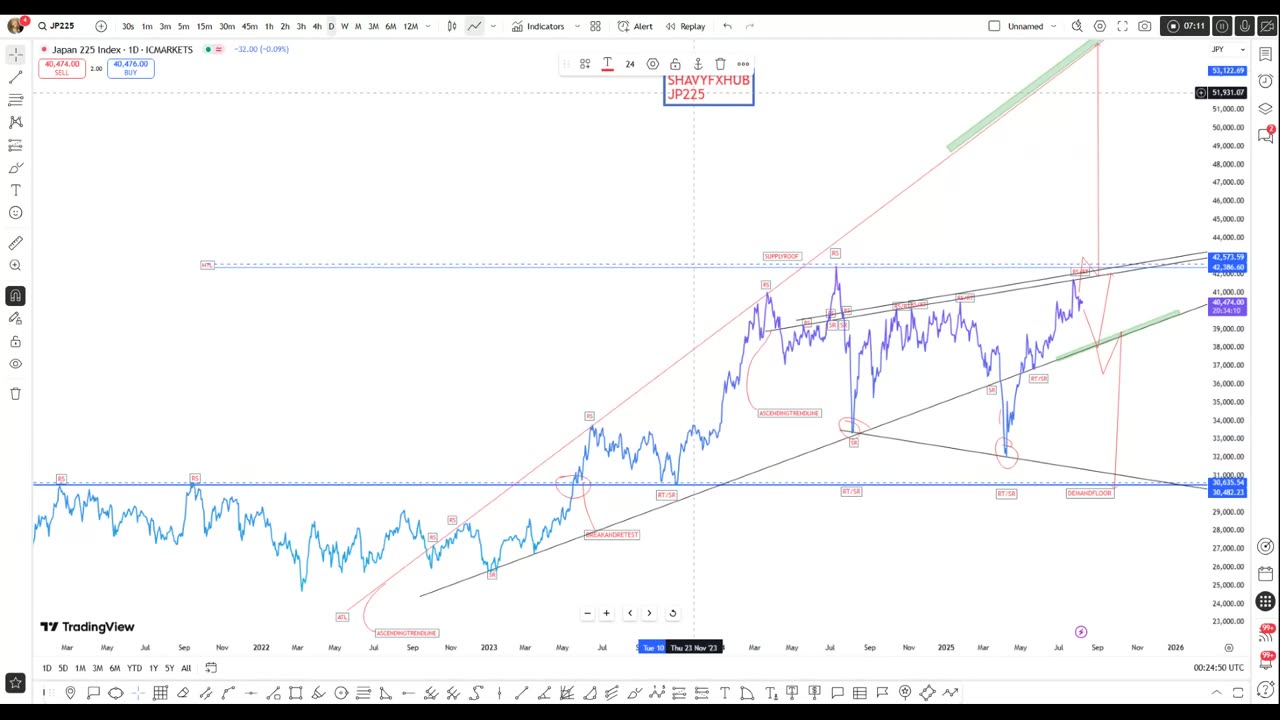Open the Indicators dialog

click(538, 26)
